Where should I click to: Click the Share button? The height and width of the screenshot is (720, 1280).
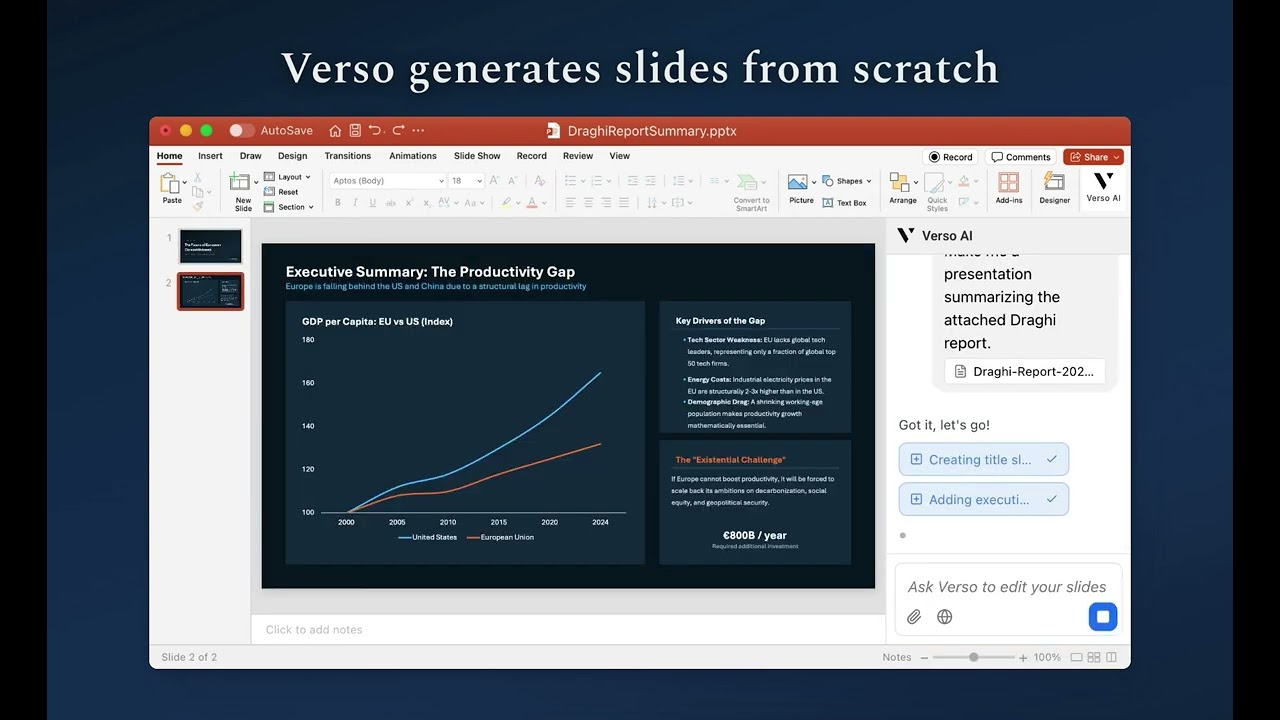1093,157
